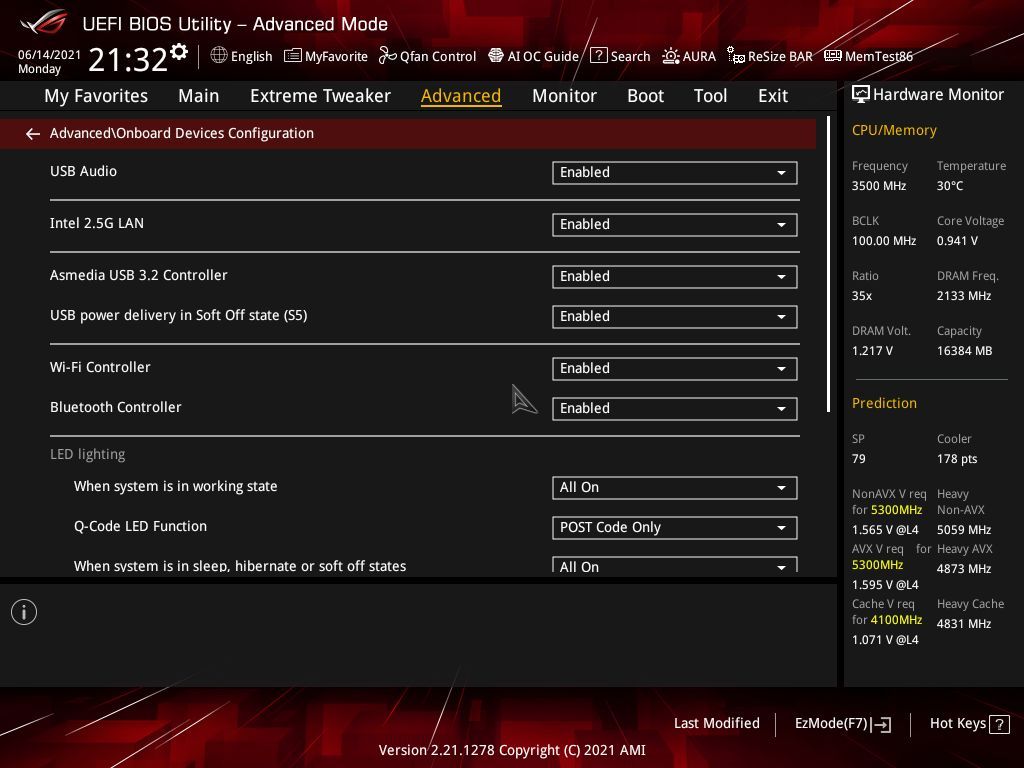The image size is (1024, 768).
Task: Switch to the Boot tab
Action: (x=645, y=96)
